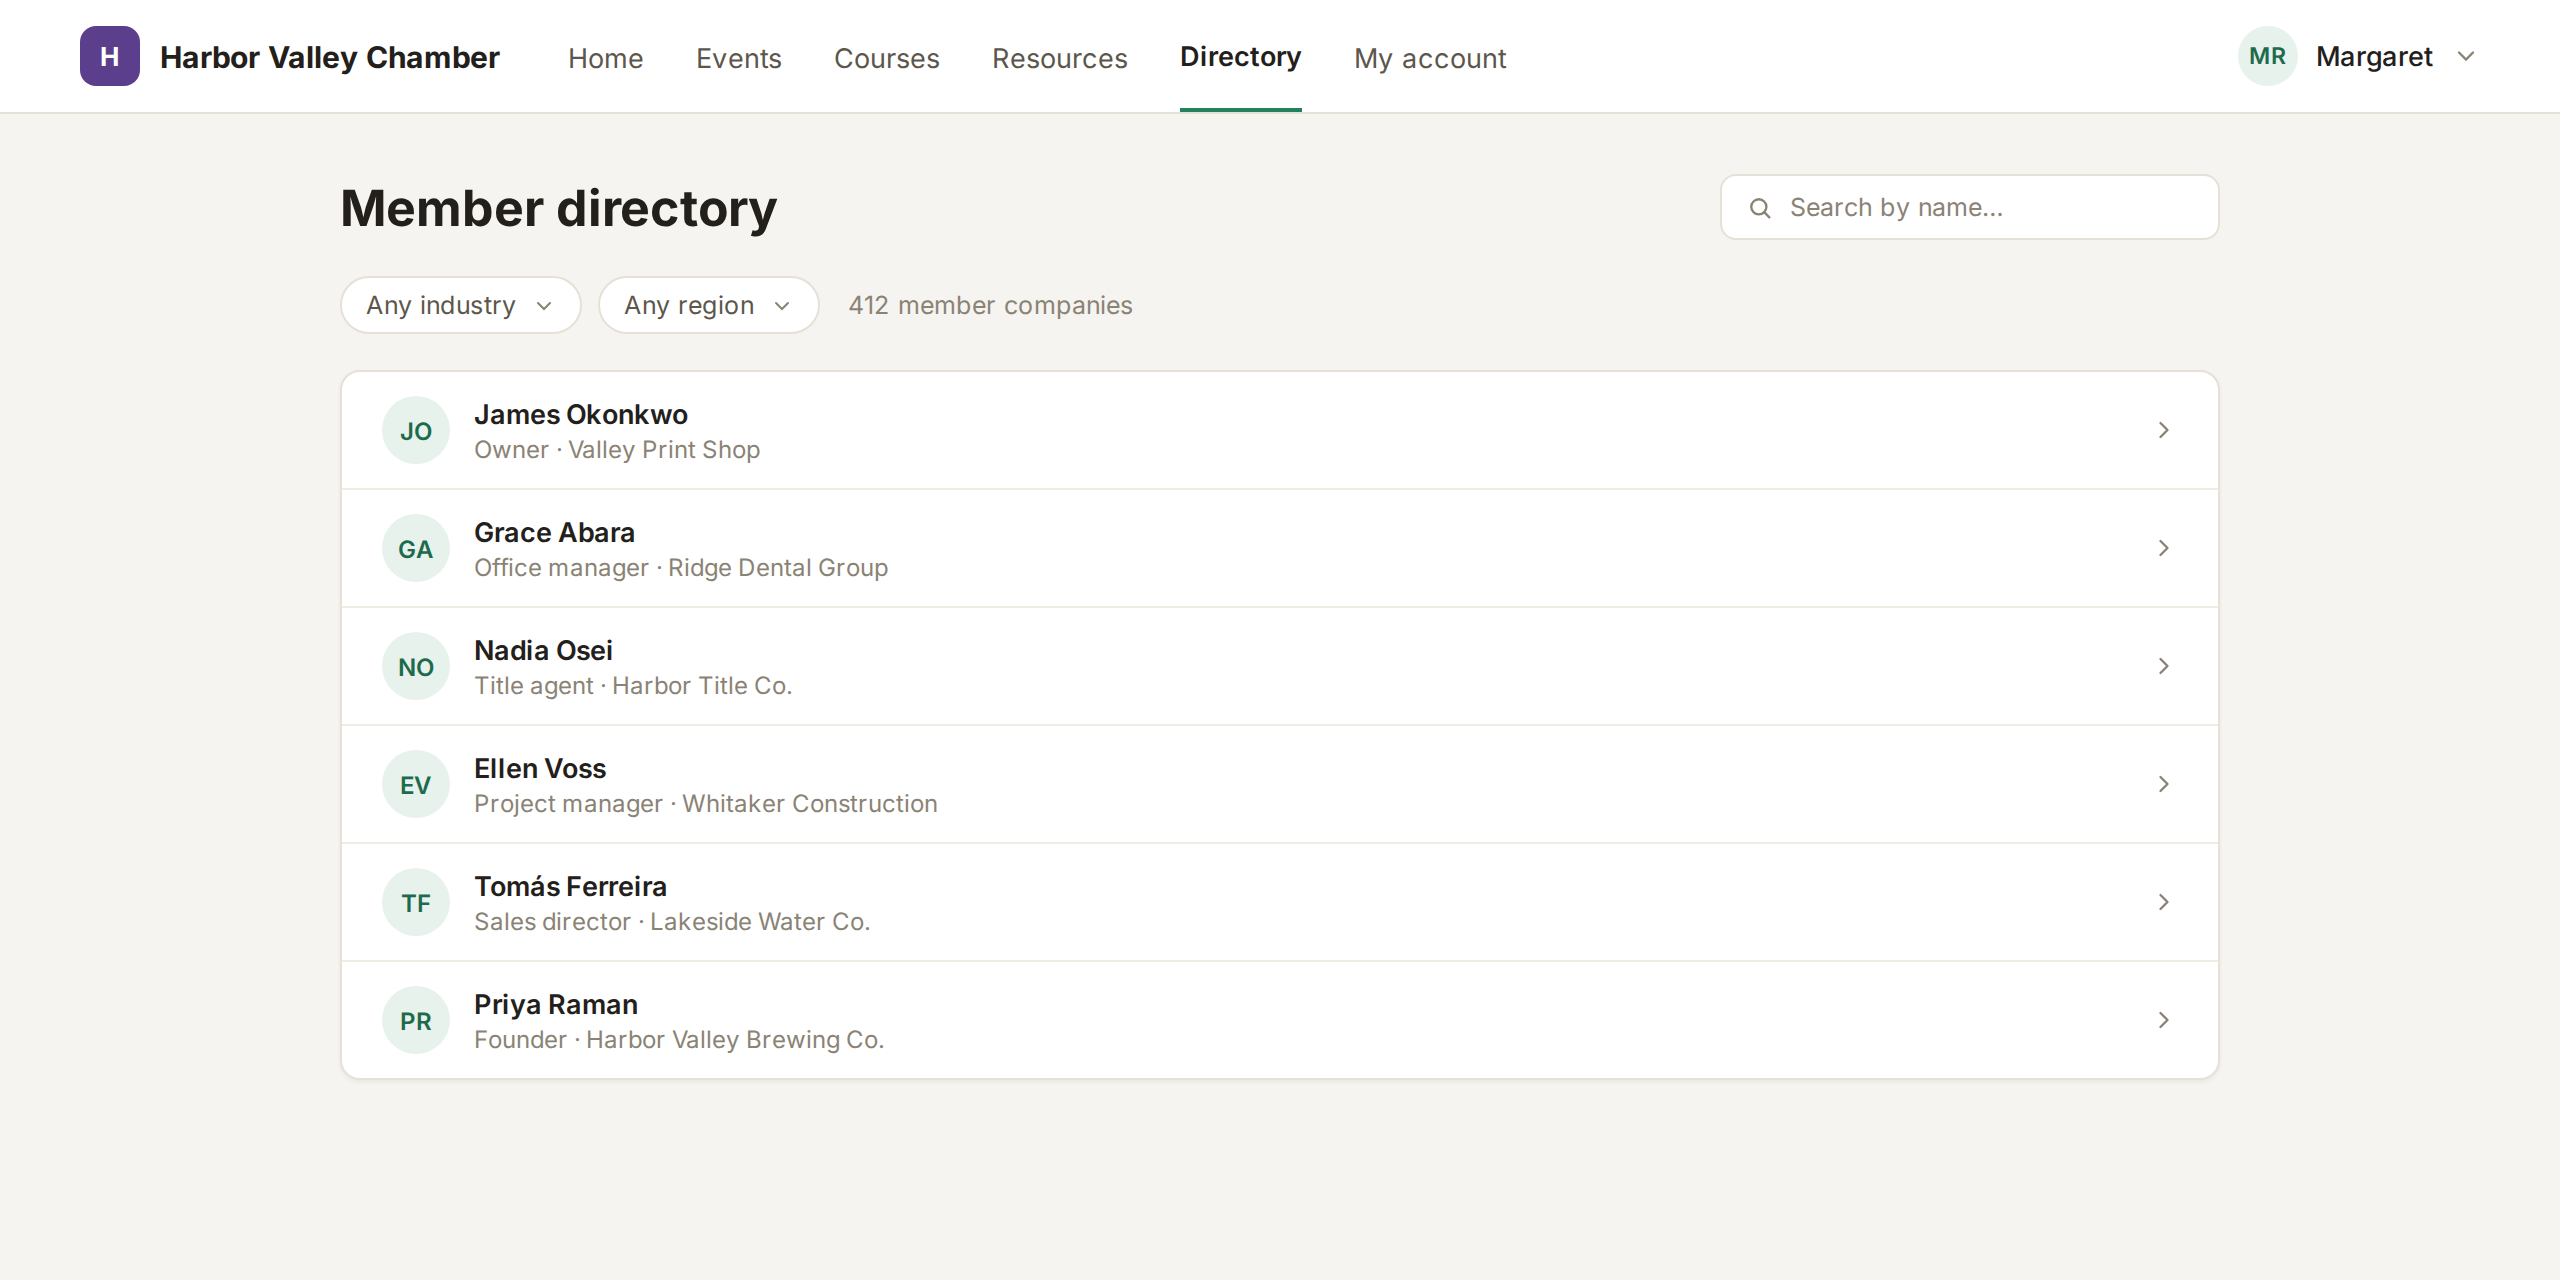Open the My account tab
The width and height of the screenshot is (2560, 1280).
[x=1430, y=58]
